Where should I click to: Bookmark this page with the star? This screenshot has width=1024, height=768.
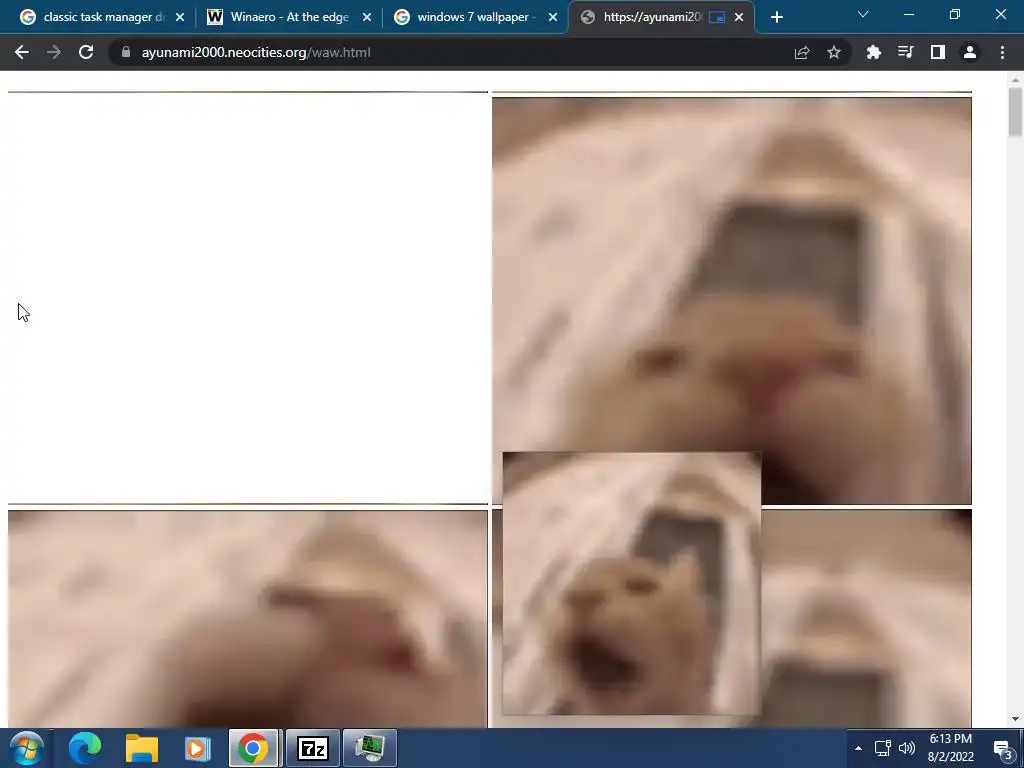click(834, 52)
